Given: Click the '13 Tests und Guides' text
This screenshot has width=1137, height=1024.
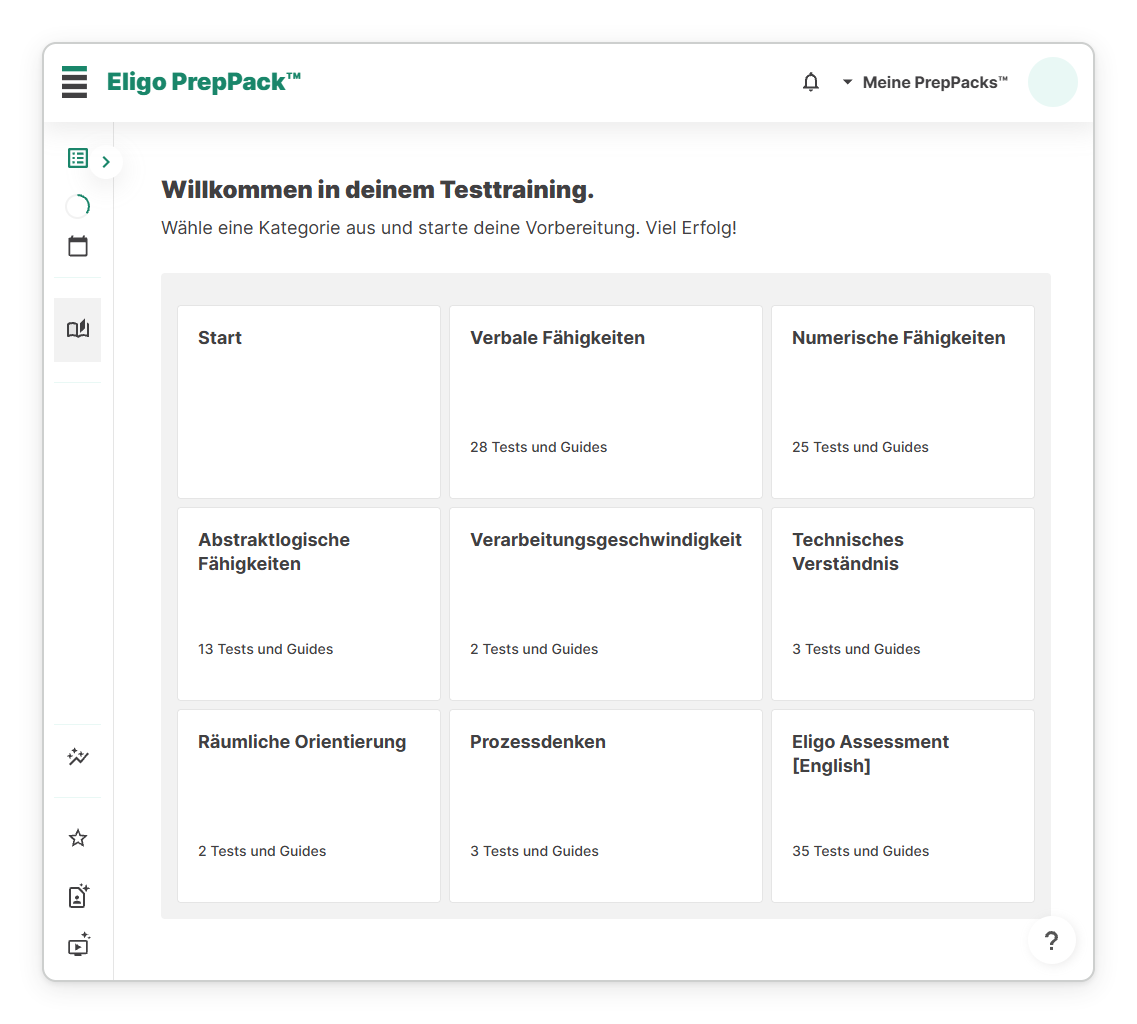Looking at the screenshot, I should click(x=265, y=649).
